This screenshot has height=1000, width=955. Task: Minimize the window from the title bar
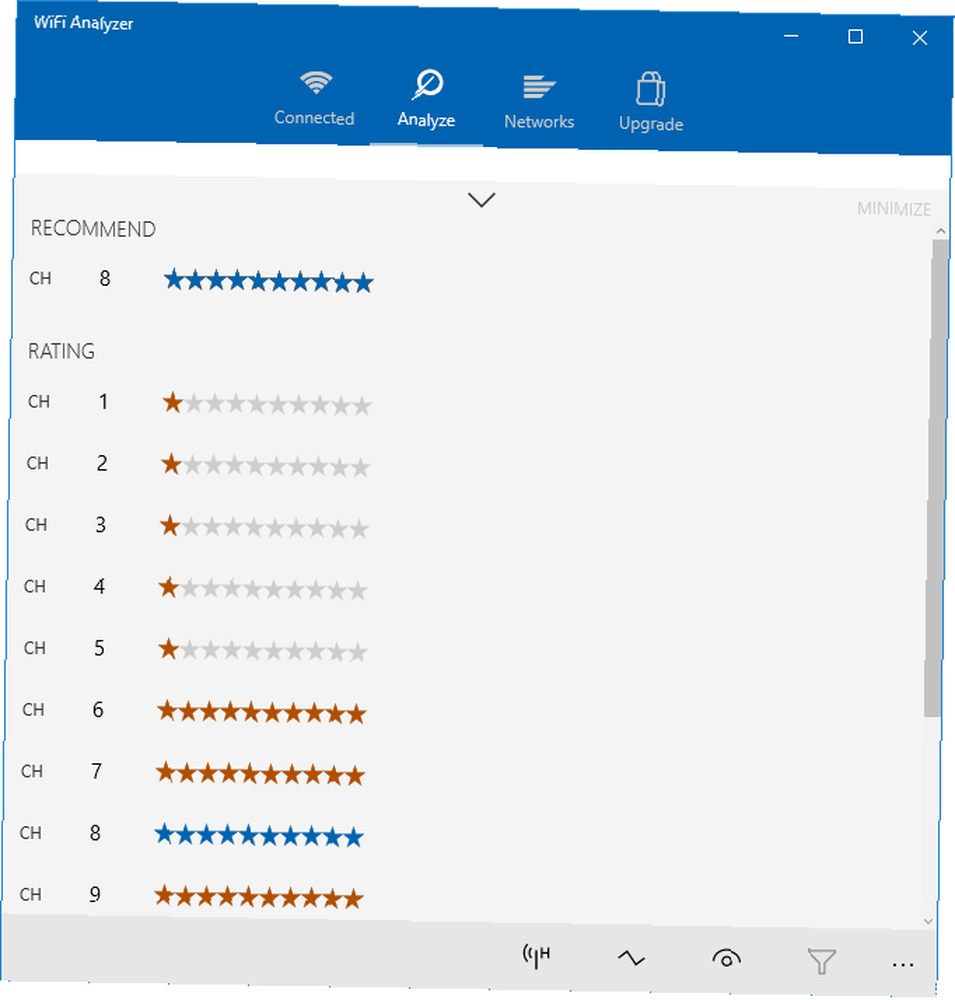point(791,36)
